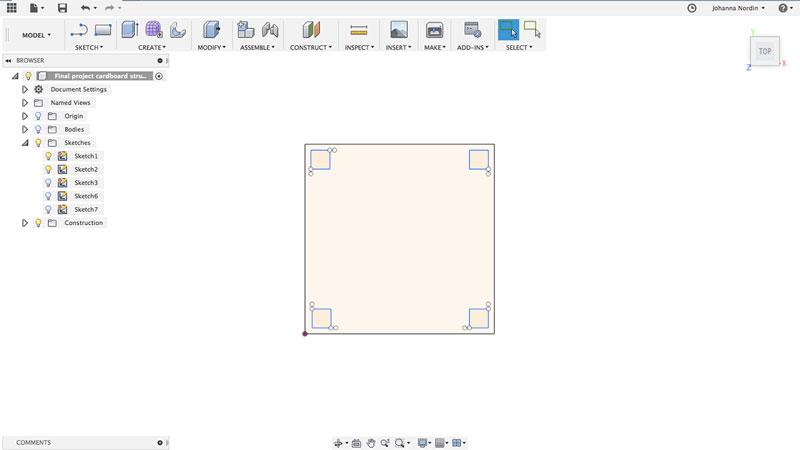
Task: Open the Viewports layout icon
Action: coord(457,443)
